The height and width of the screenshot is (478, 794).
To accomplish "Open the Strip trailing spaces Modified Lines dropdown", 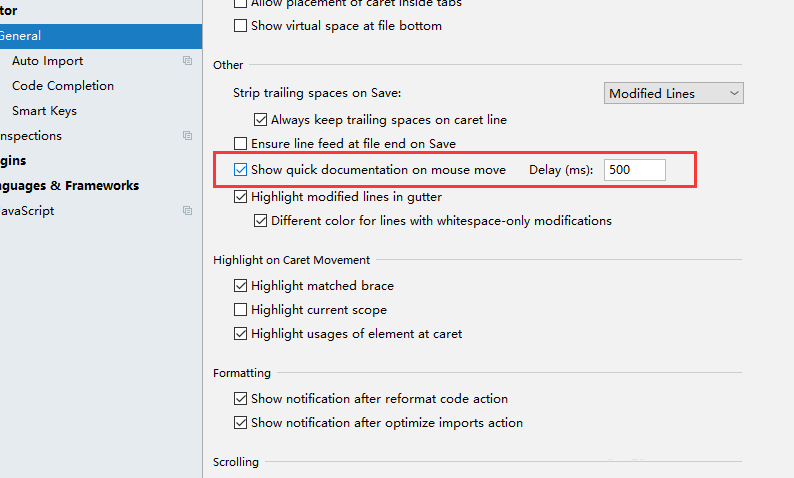I will 674,93.
